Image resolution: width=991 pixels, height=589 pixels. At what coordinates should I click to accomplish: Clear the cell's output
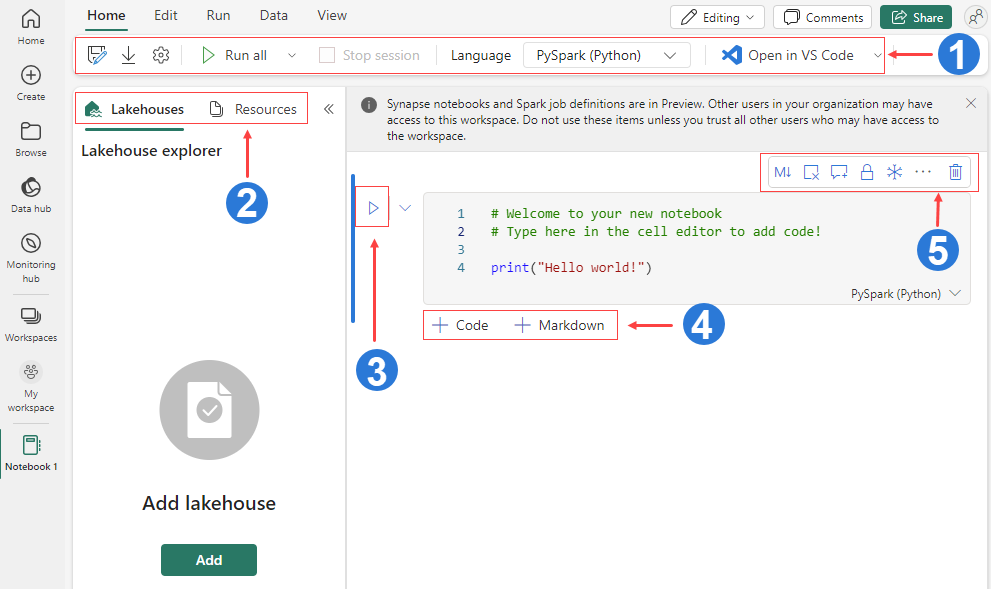pos(810,171)
